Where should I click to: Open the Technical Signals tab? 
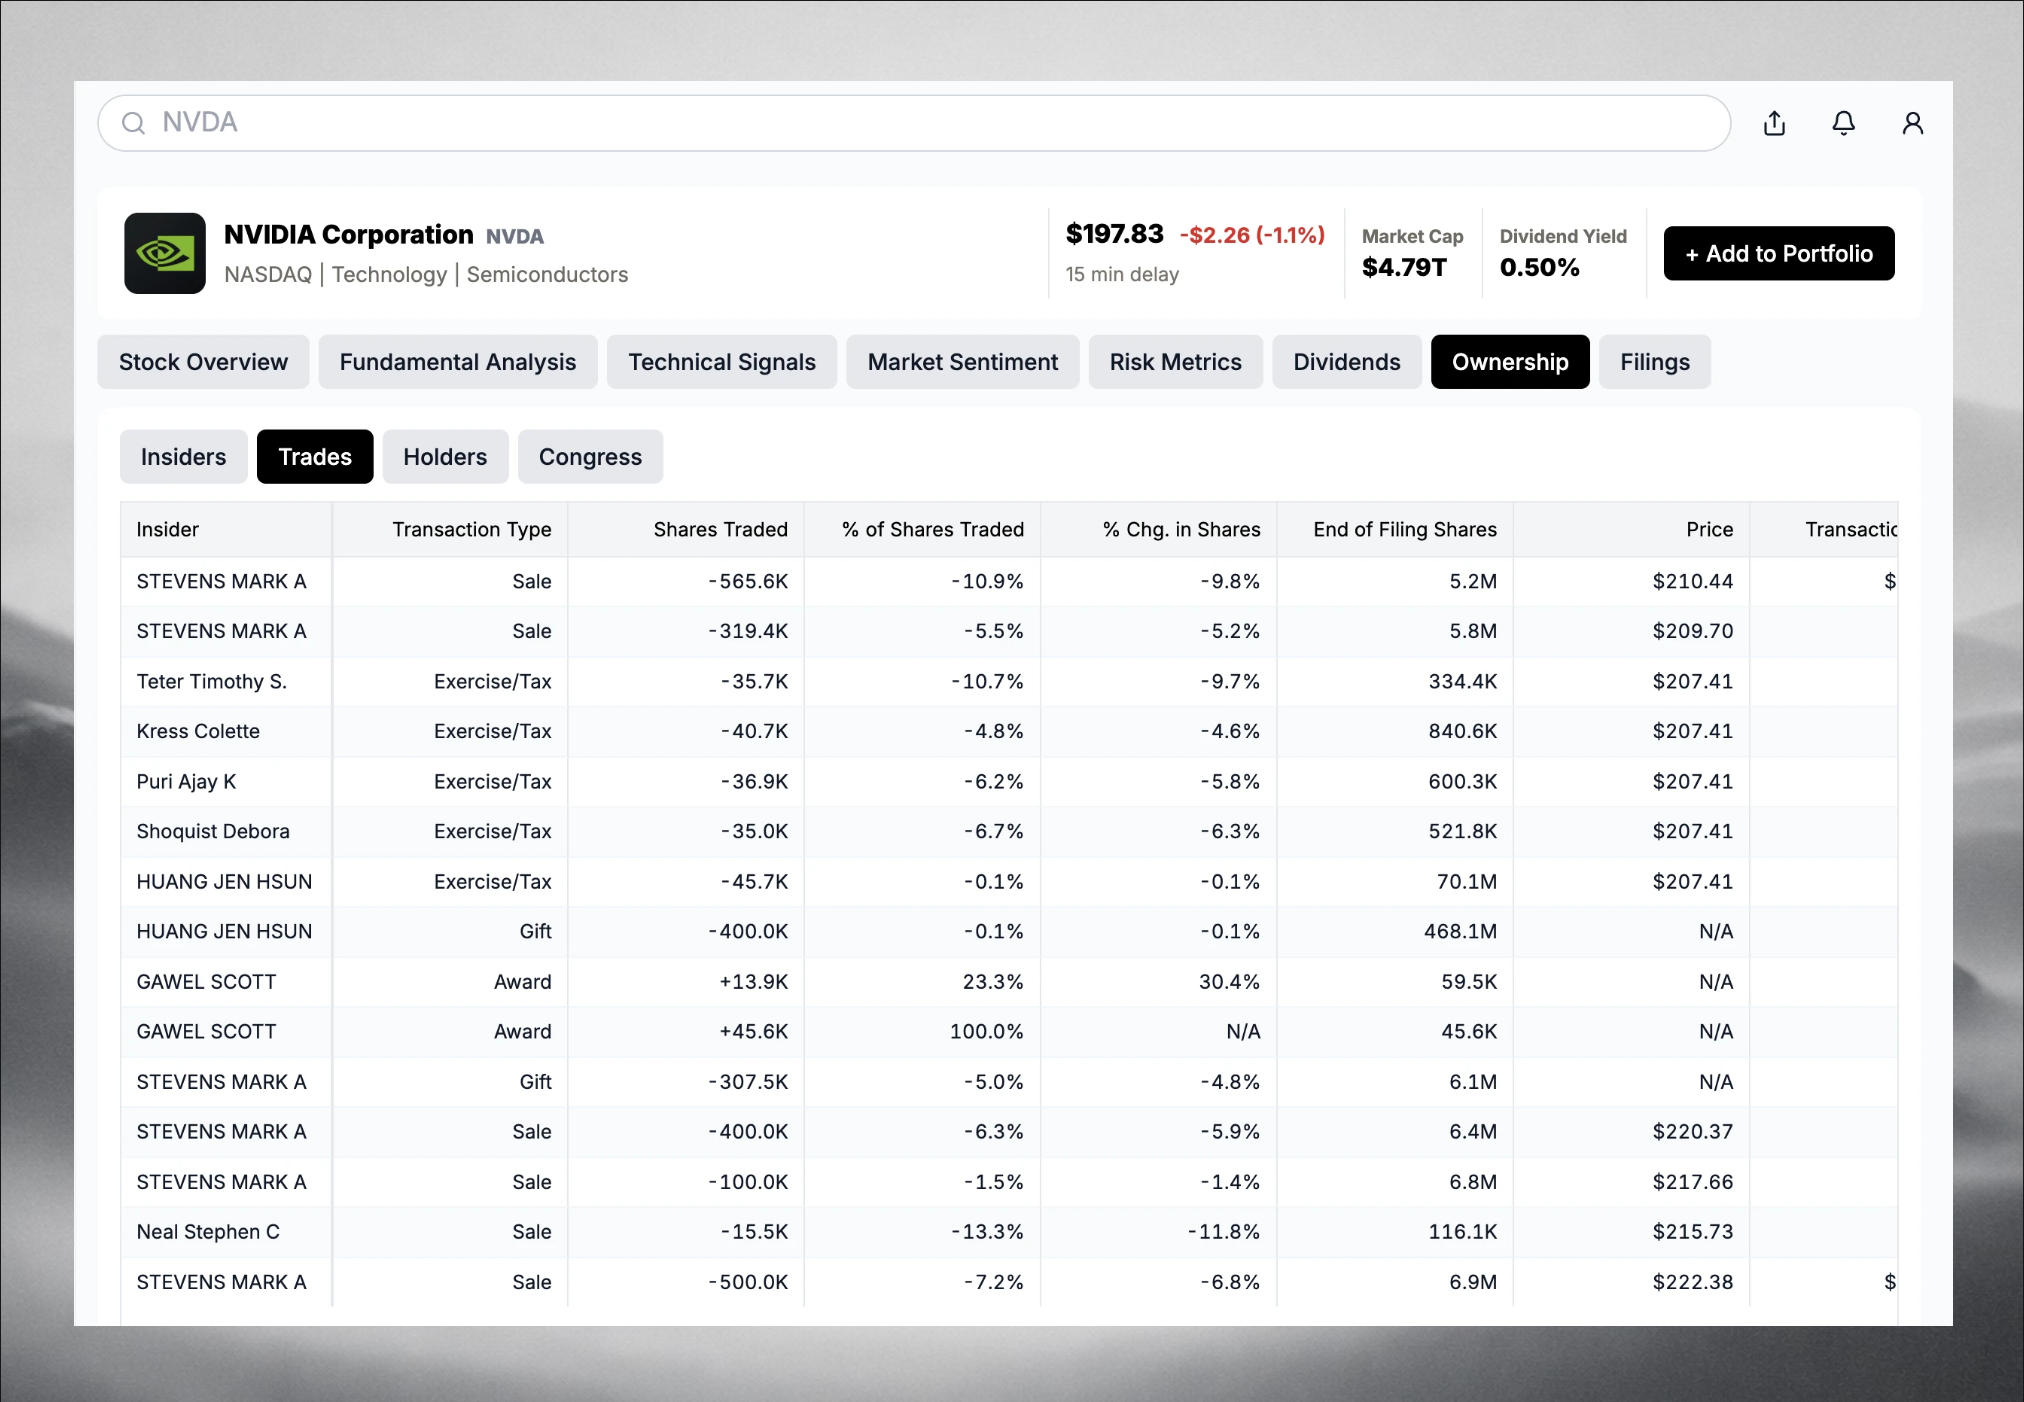(722, 362)
